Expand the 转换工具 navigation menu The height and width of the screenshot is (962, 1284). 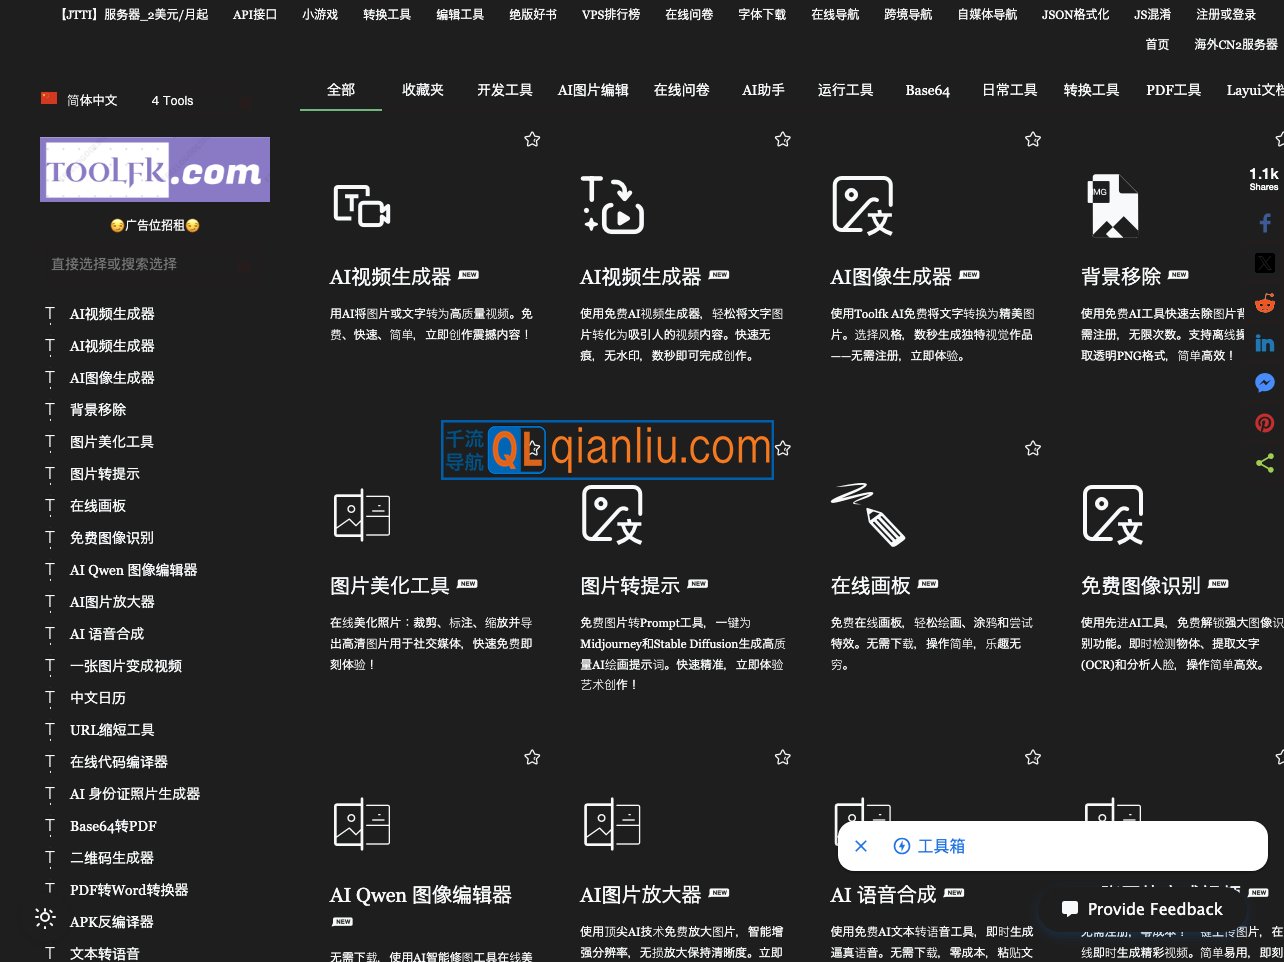coord(386,14)
